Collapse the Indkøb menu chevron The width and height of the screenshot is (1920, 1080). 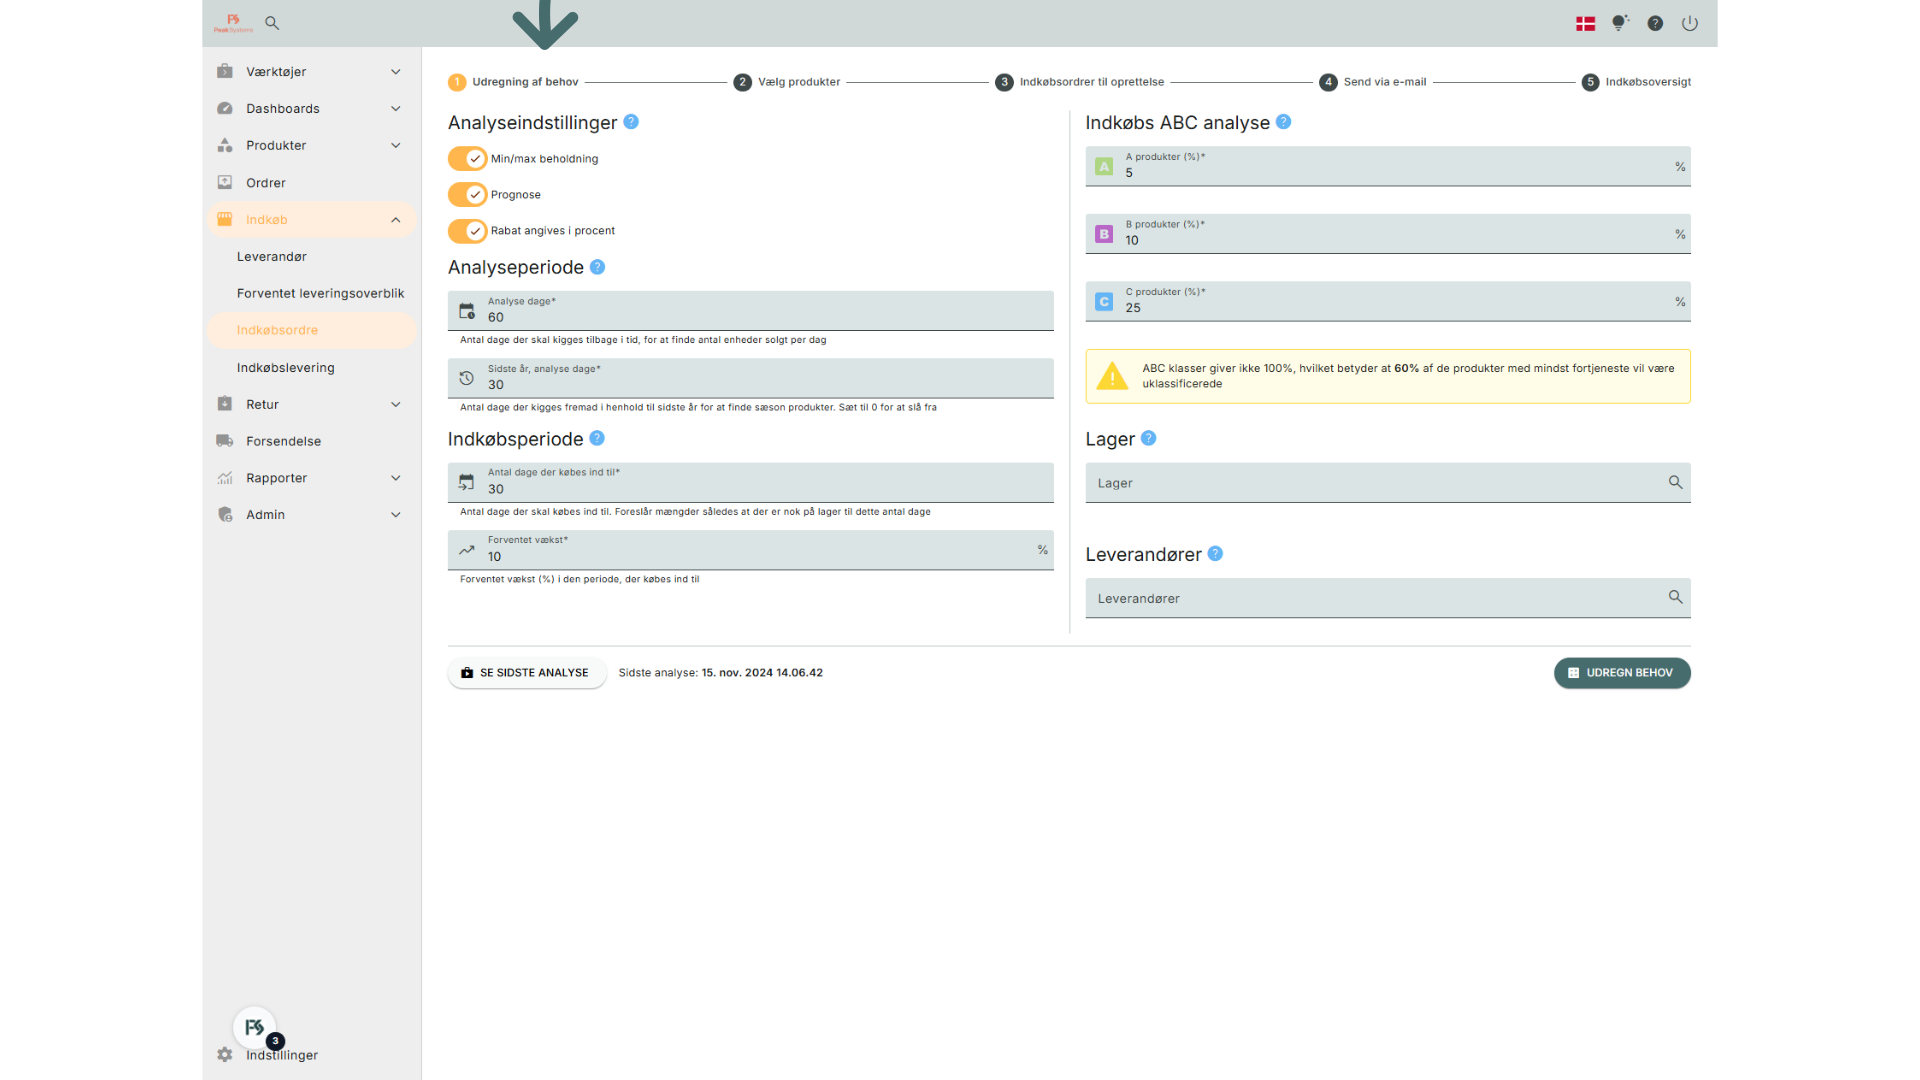[396, 220]
